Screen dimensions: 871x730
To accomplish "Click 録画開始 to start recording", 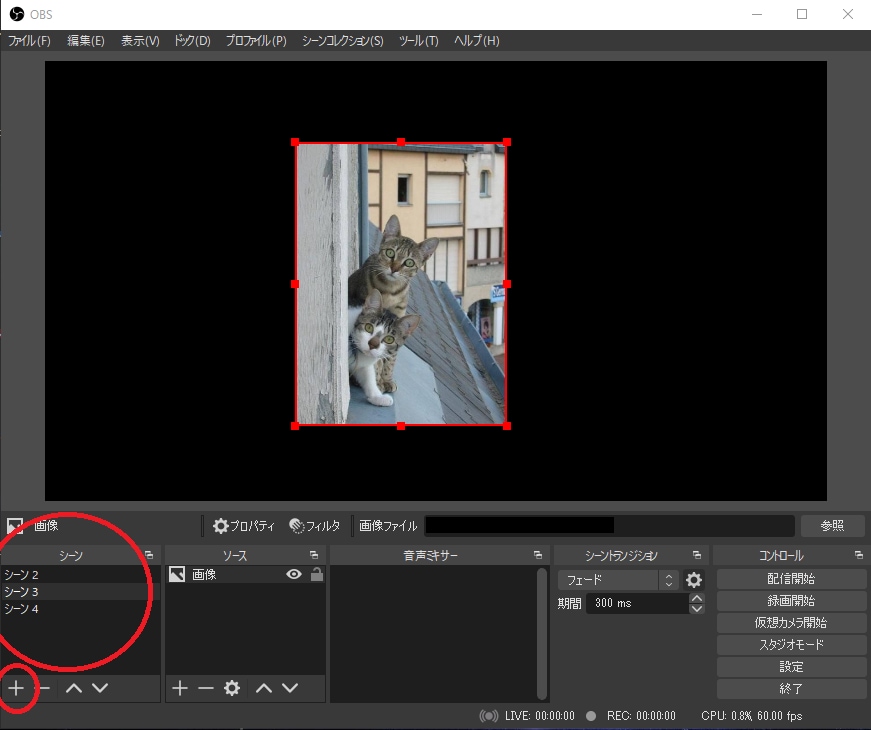I will click(x=791, y=601).
